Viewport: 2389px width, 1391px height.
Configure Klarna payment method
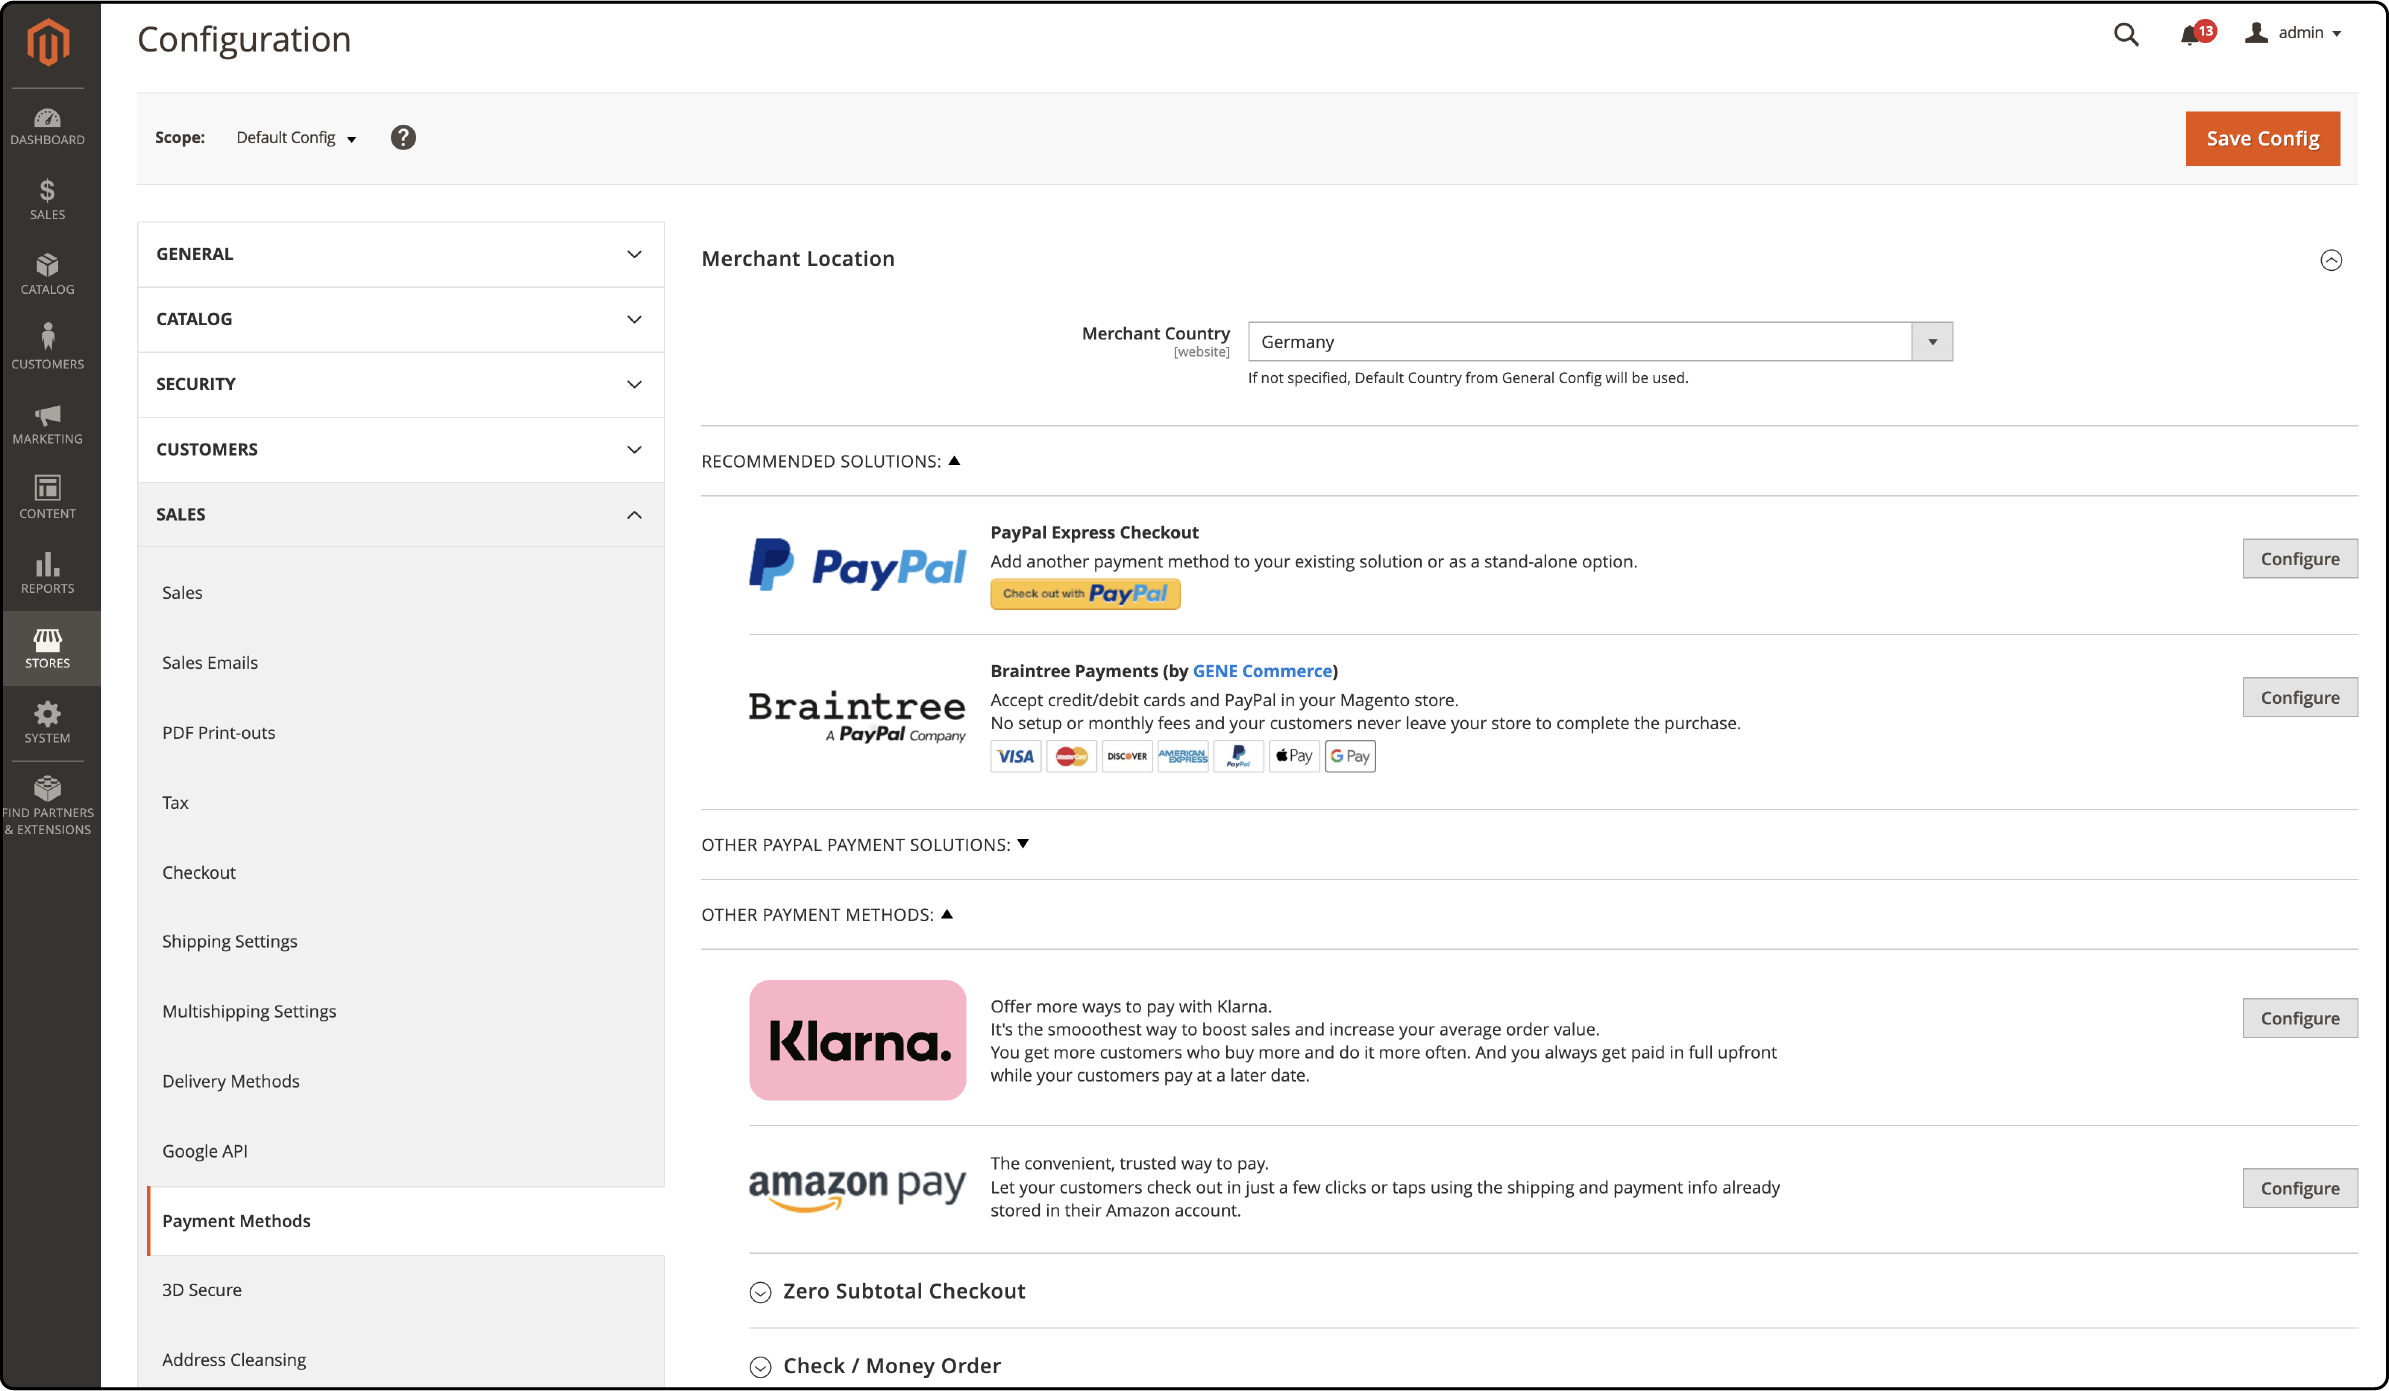point(2300,1019)
